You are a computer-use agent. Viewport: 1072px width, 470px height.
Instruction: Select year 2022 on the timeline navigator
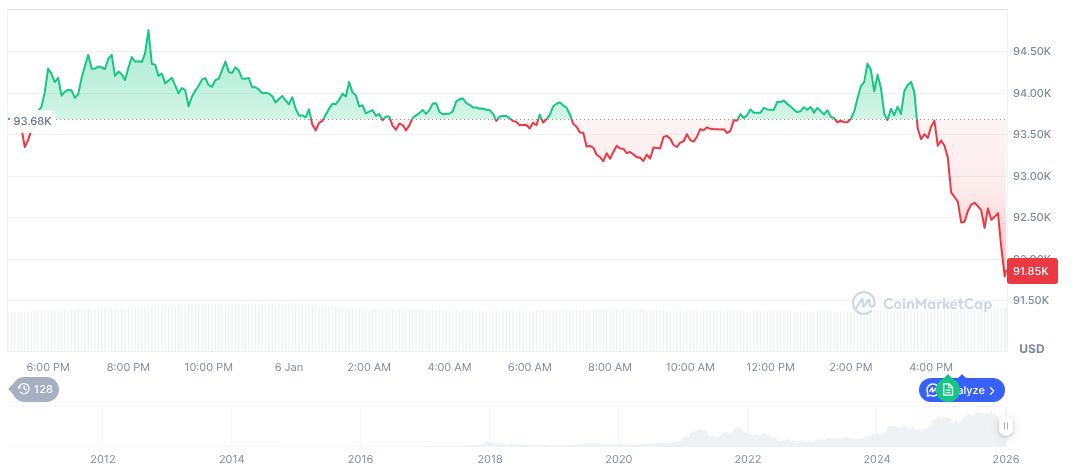748,459
